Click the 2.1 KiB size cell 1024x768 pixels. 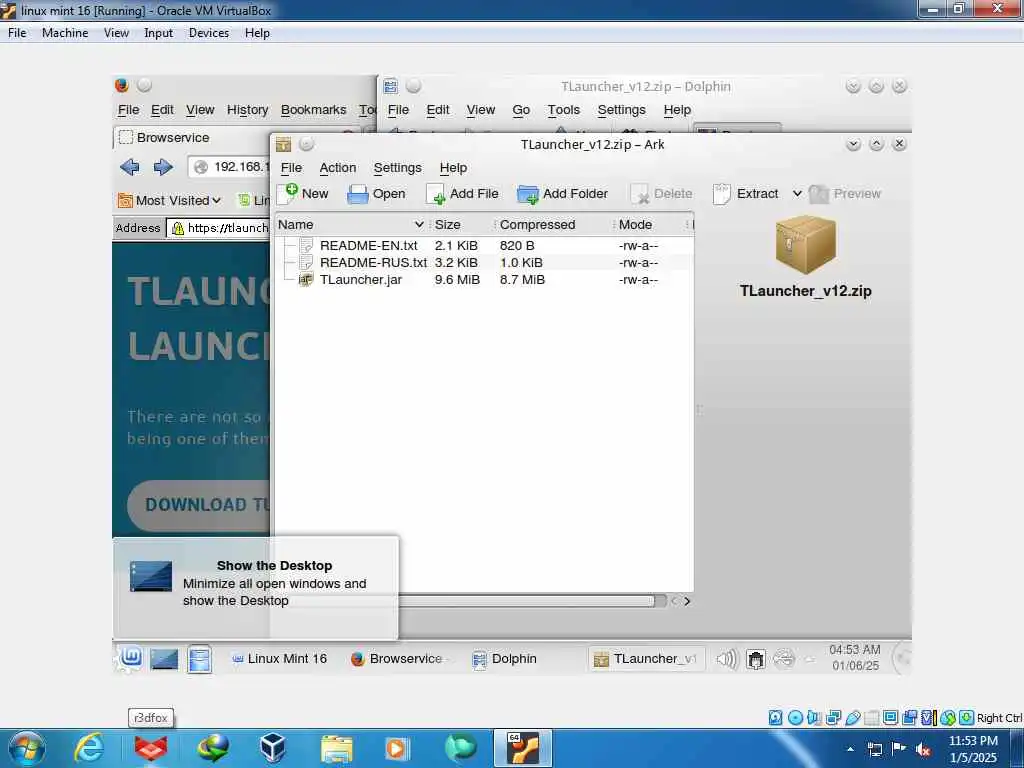pos(456,246)
